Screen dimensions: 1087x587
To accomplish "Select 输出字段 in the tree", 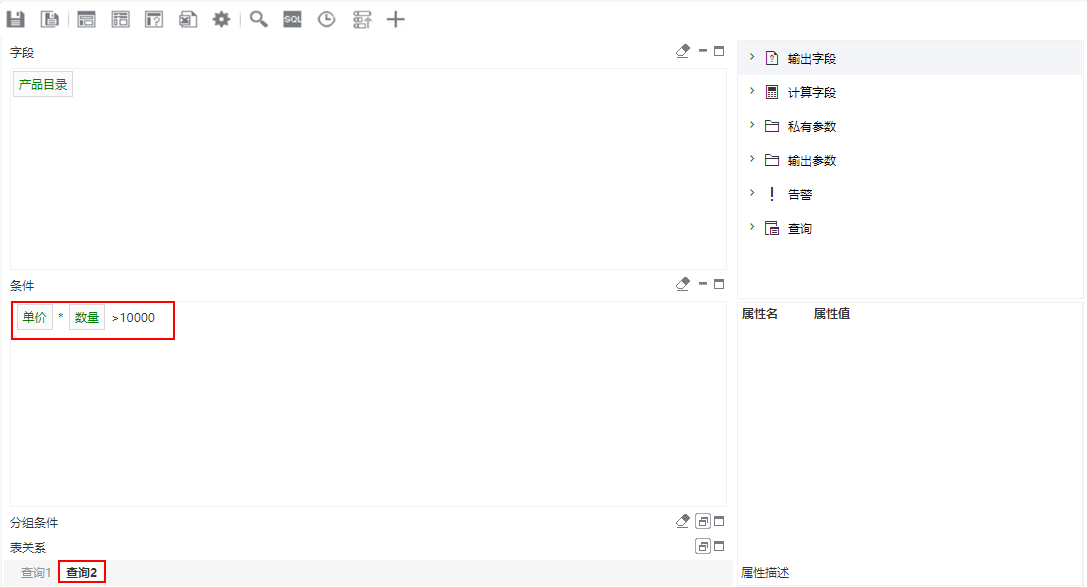I will pos(812,58).
